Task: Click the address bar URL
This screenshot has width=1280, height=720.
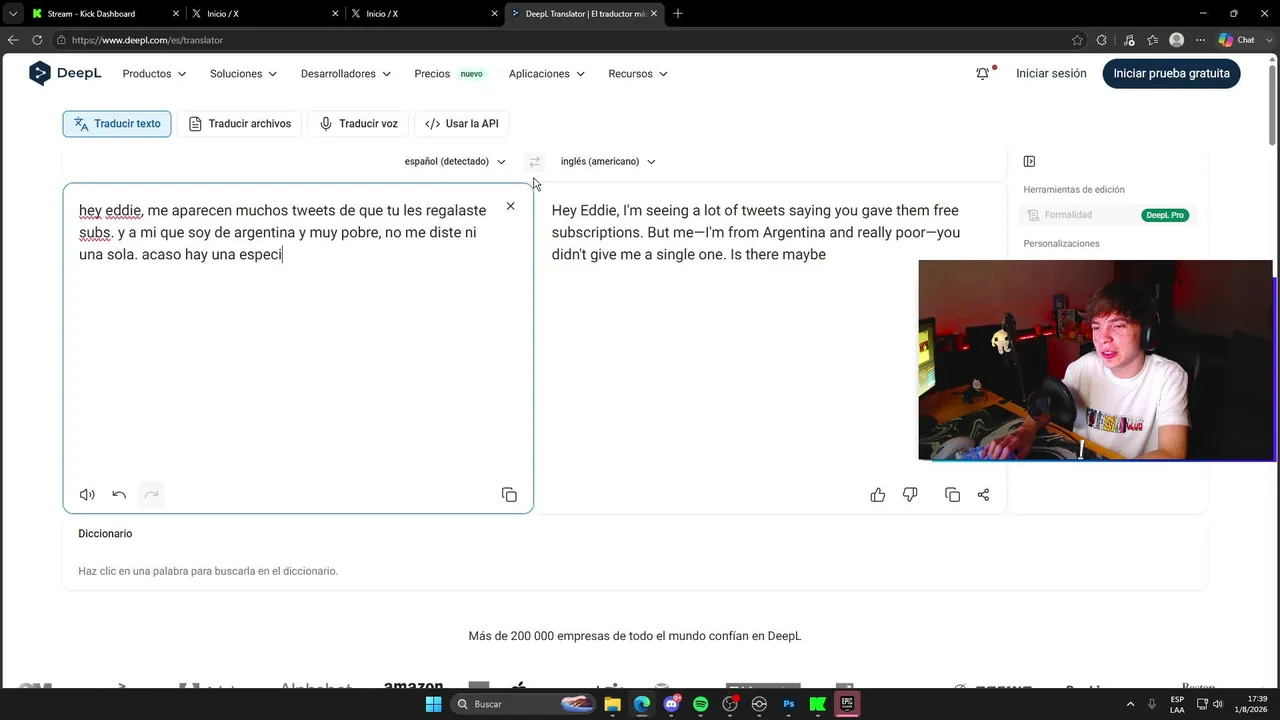Action: coord(147,40)
